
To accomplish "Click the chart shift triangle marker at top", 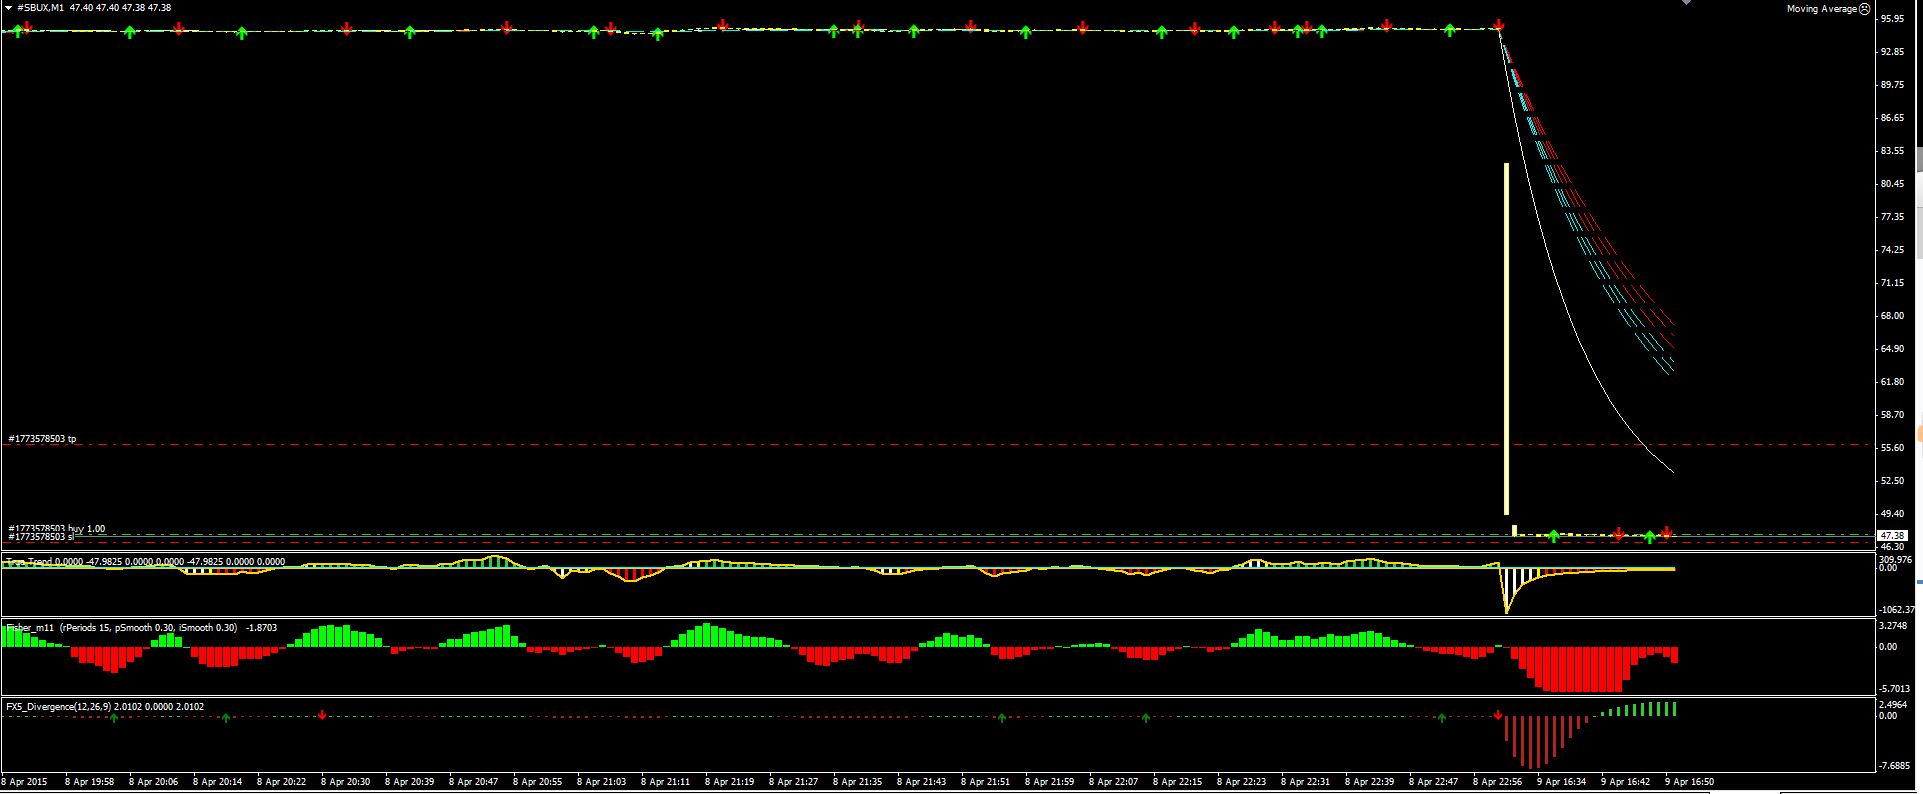I will pyautogui.click(x=1686, y=3).
